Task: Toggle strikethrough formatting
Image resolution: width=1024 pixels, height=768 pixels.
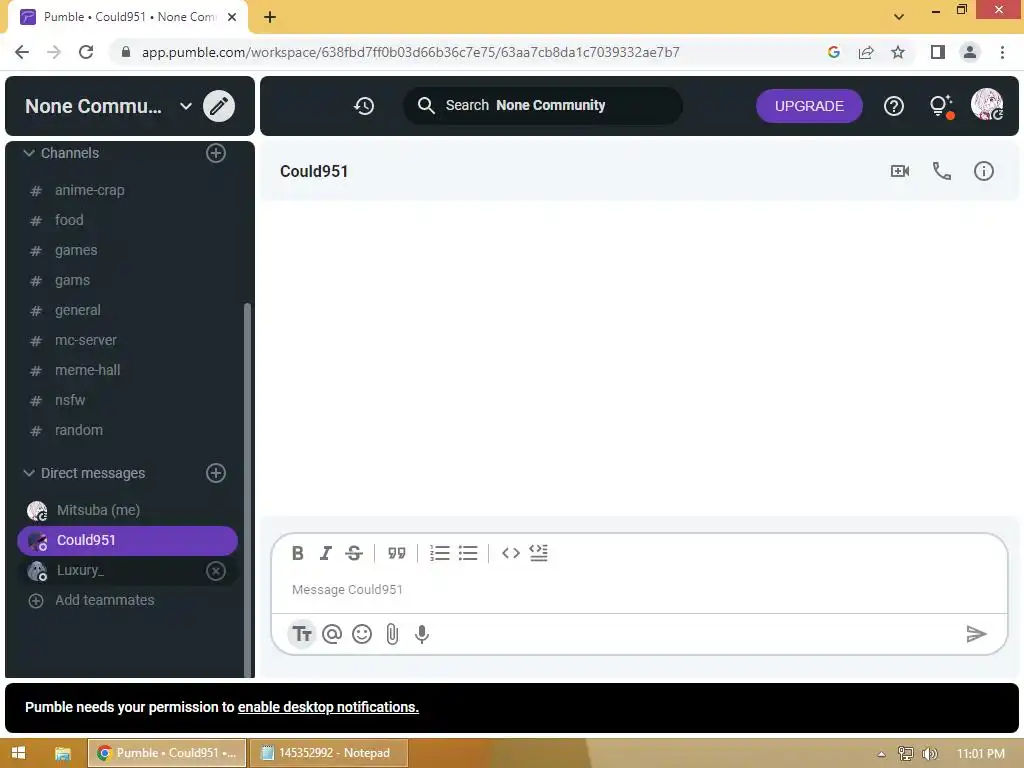Action: tap(354, 553)
